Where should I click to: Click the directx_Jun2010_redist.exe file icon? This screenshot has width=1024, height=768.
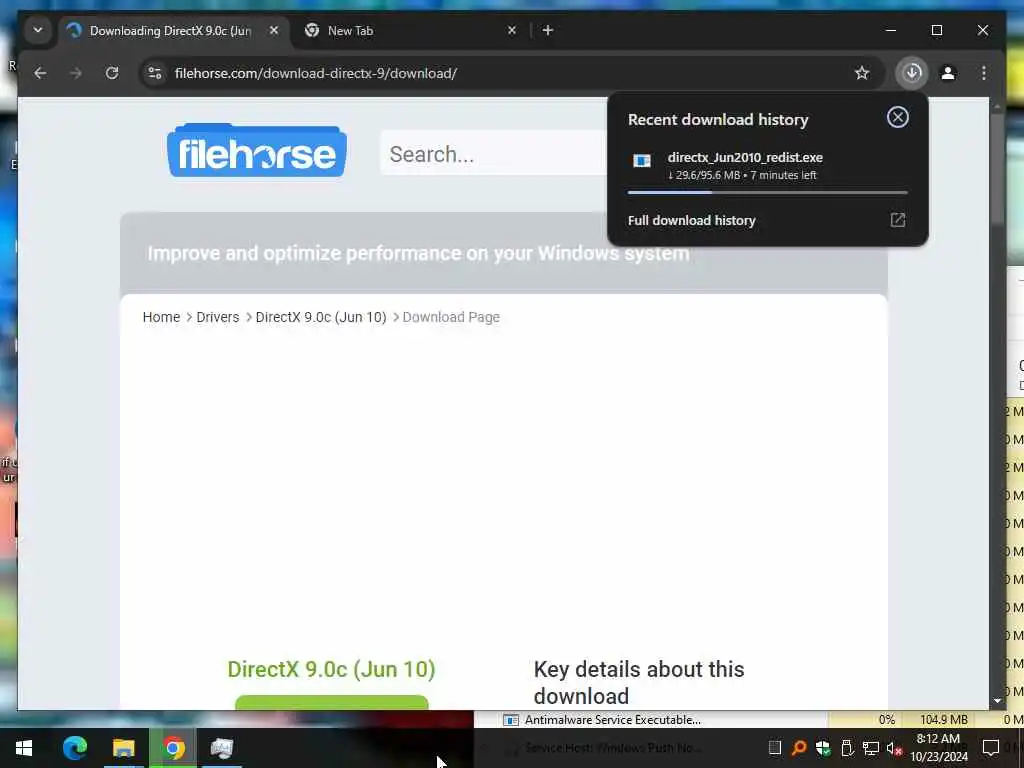point(642,161)
